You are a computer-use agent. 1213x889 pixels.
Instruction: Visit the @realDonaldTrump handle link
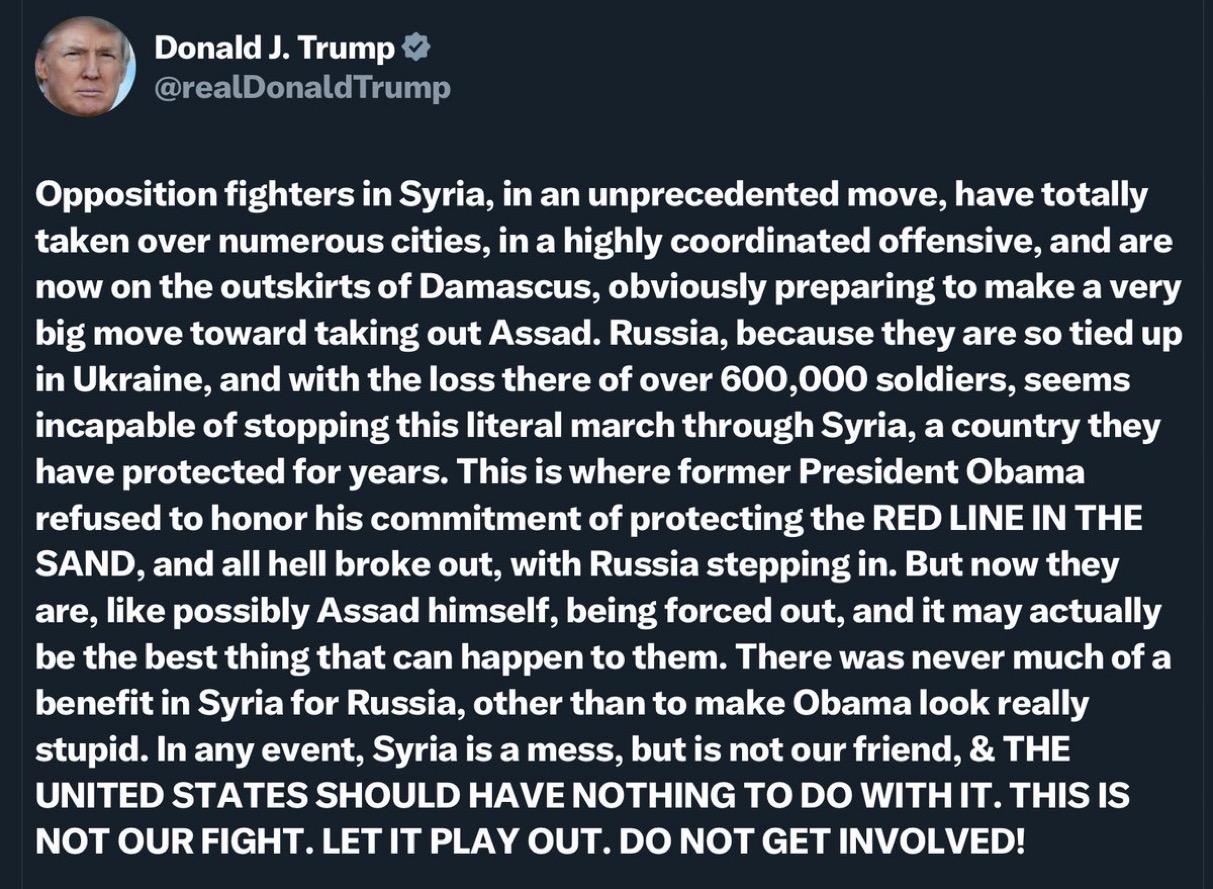(302, 88)
